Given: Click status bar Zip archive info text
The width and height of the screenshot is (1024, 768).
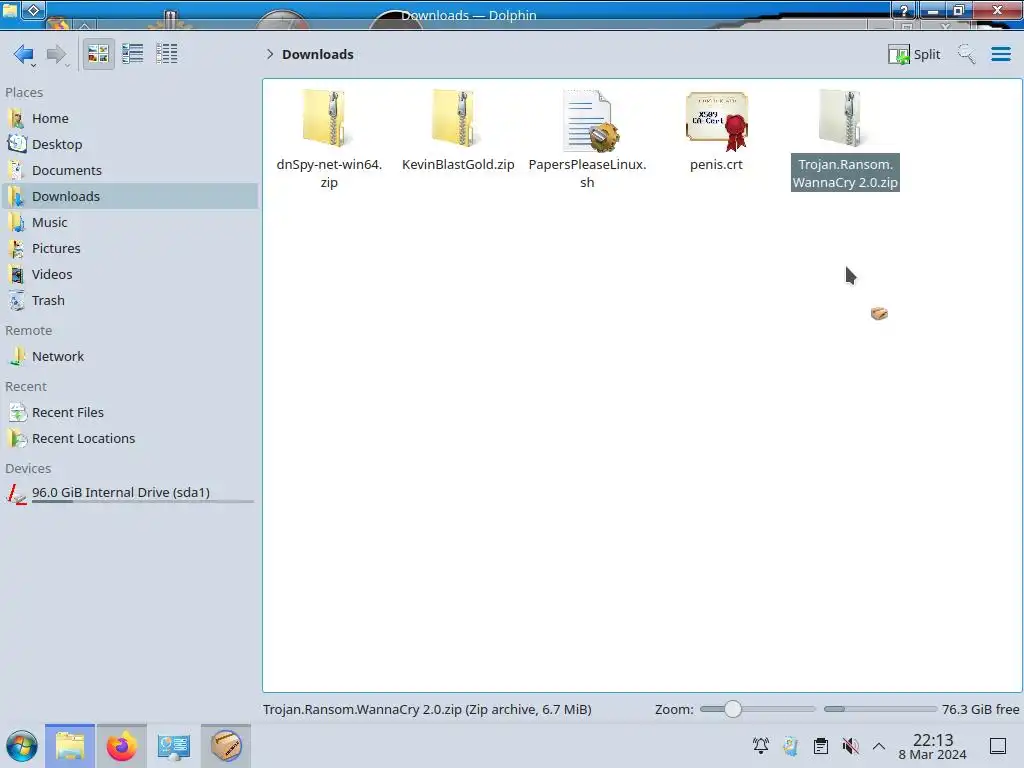Looking at the screenshot, I should click(427, 710).
